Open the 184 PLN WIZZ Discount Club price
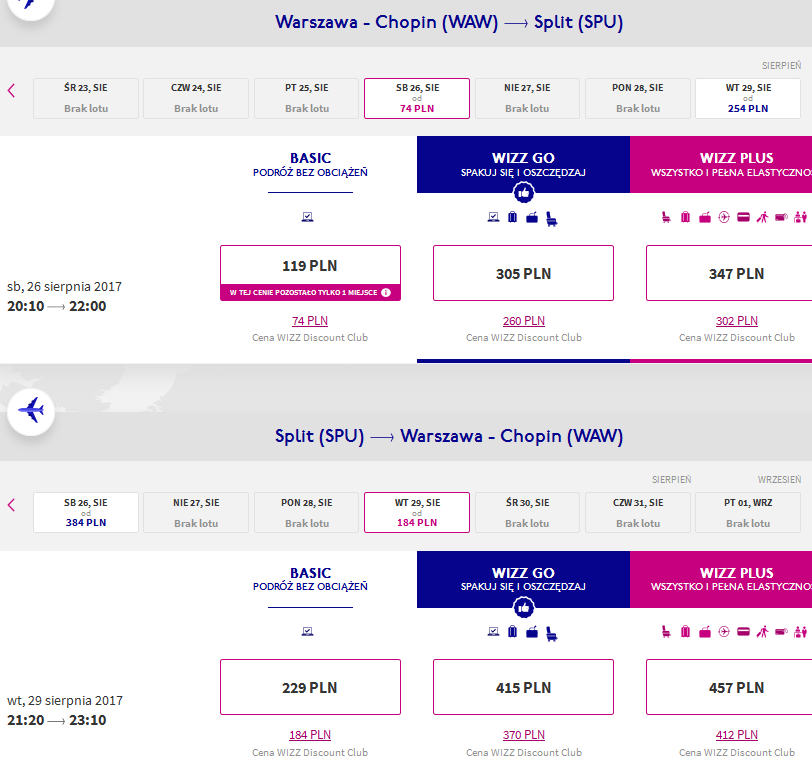 (x=310, y=735)
